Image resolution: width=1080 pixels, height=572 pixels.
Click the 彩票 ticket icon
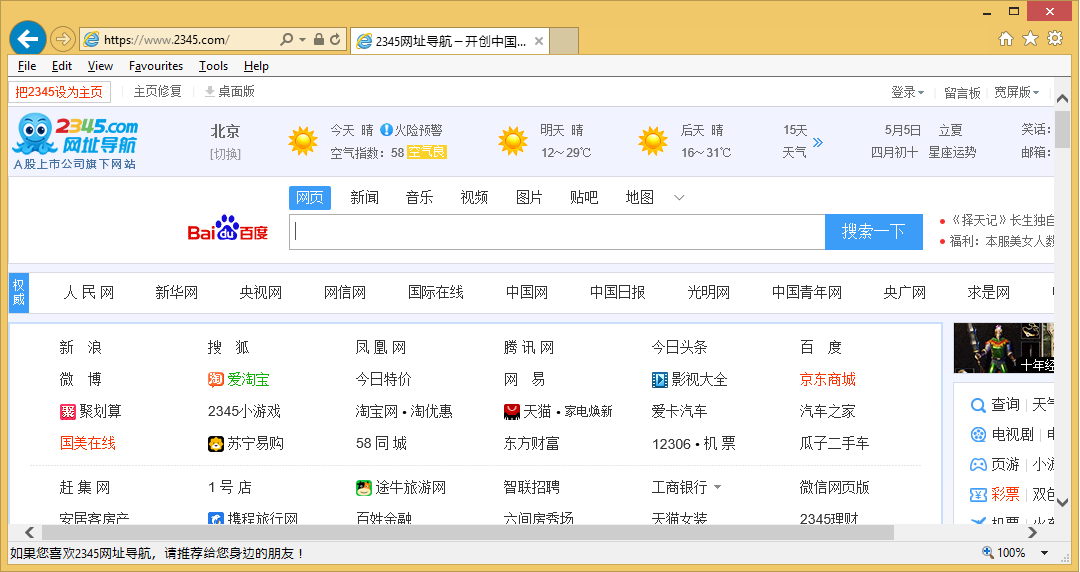(978, 495)
